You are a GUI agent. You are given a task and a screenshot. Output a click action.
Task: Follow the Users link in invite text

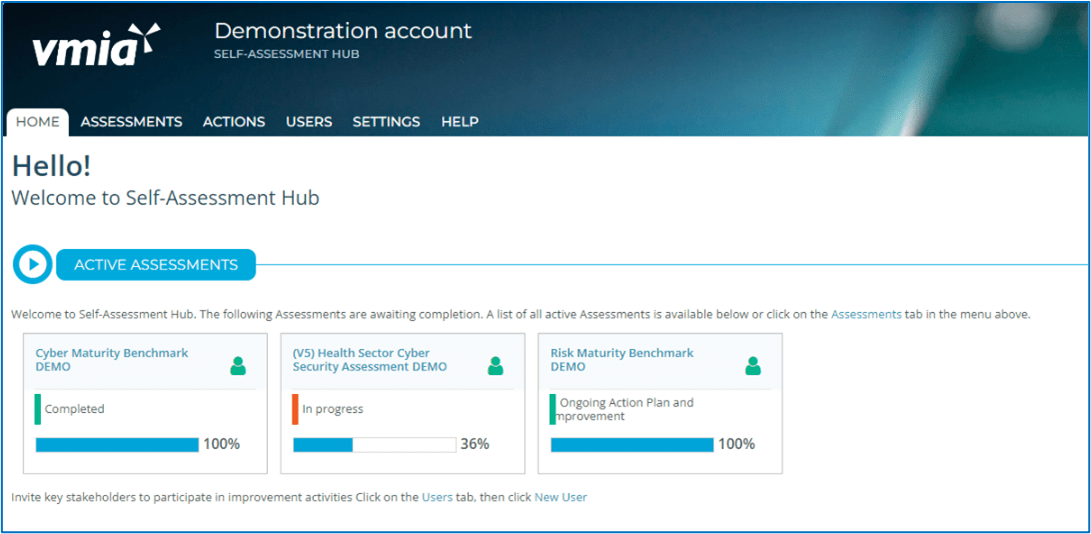(437, 497)
